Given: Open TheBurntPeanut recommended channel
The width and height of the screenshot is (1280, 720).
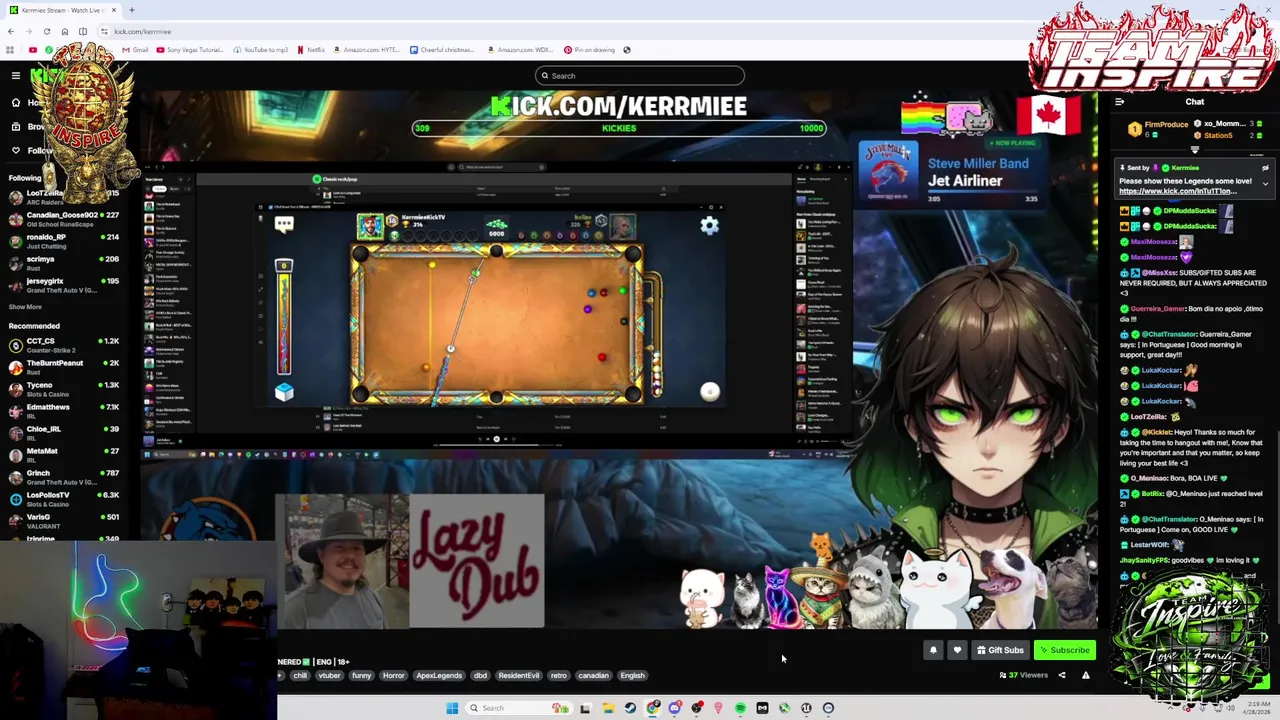Looking at the screenshot, I should [x=64, y=367].
